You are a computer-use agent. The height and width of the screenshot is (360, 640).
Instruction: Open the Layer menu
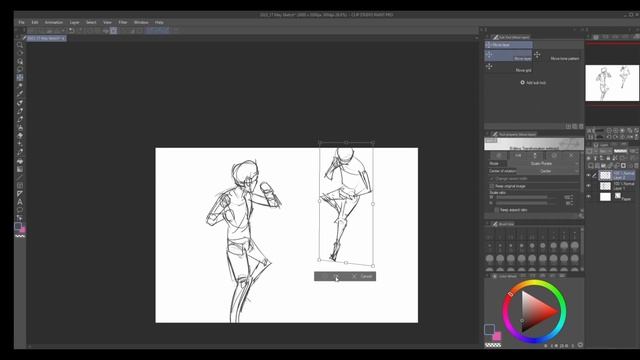click(x=74, y=22)
